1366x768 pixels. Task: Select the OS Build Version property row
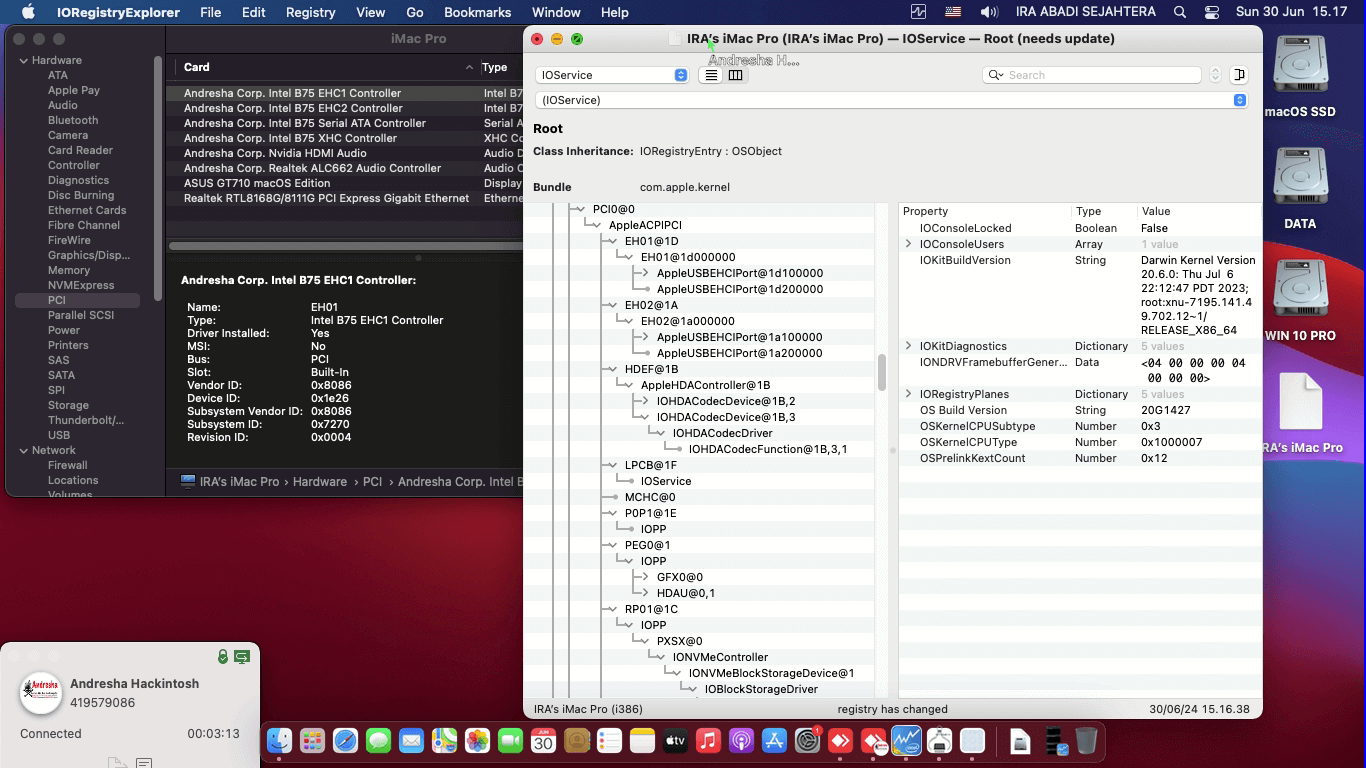pyautogui.click(x=1080, y=410)
